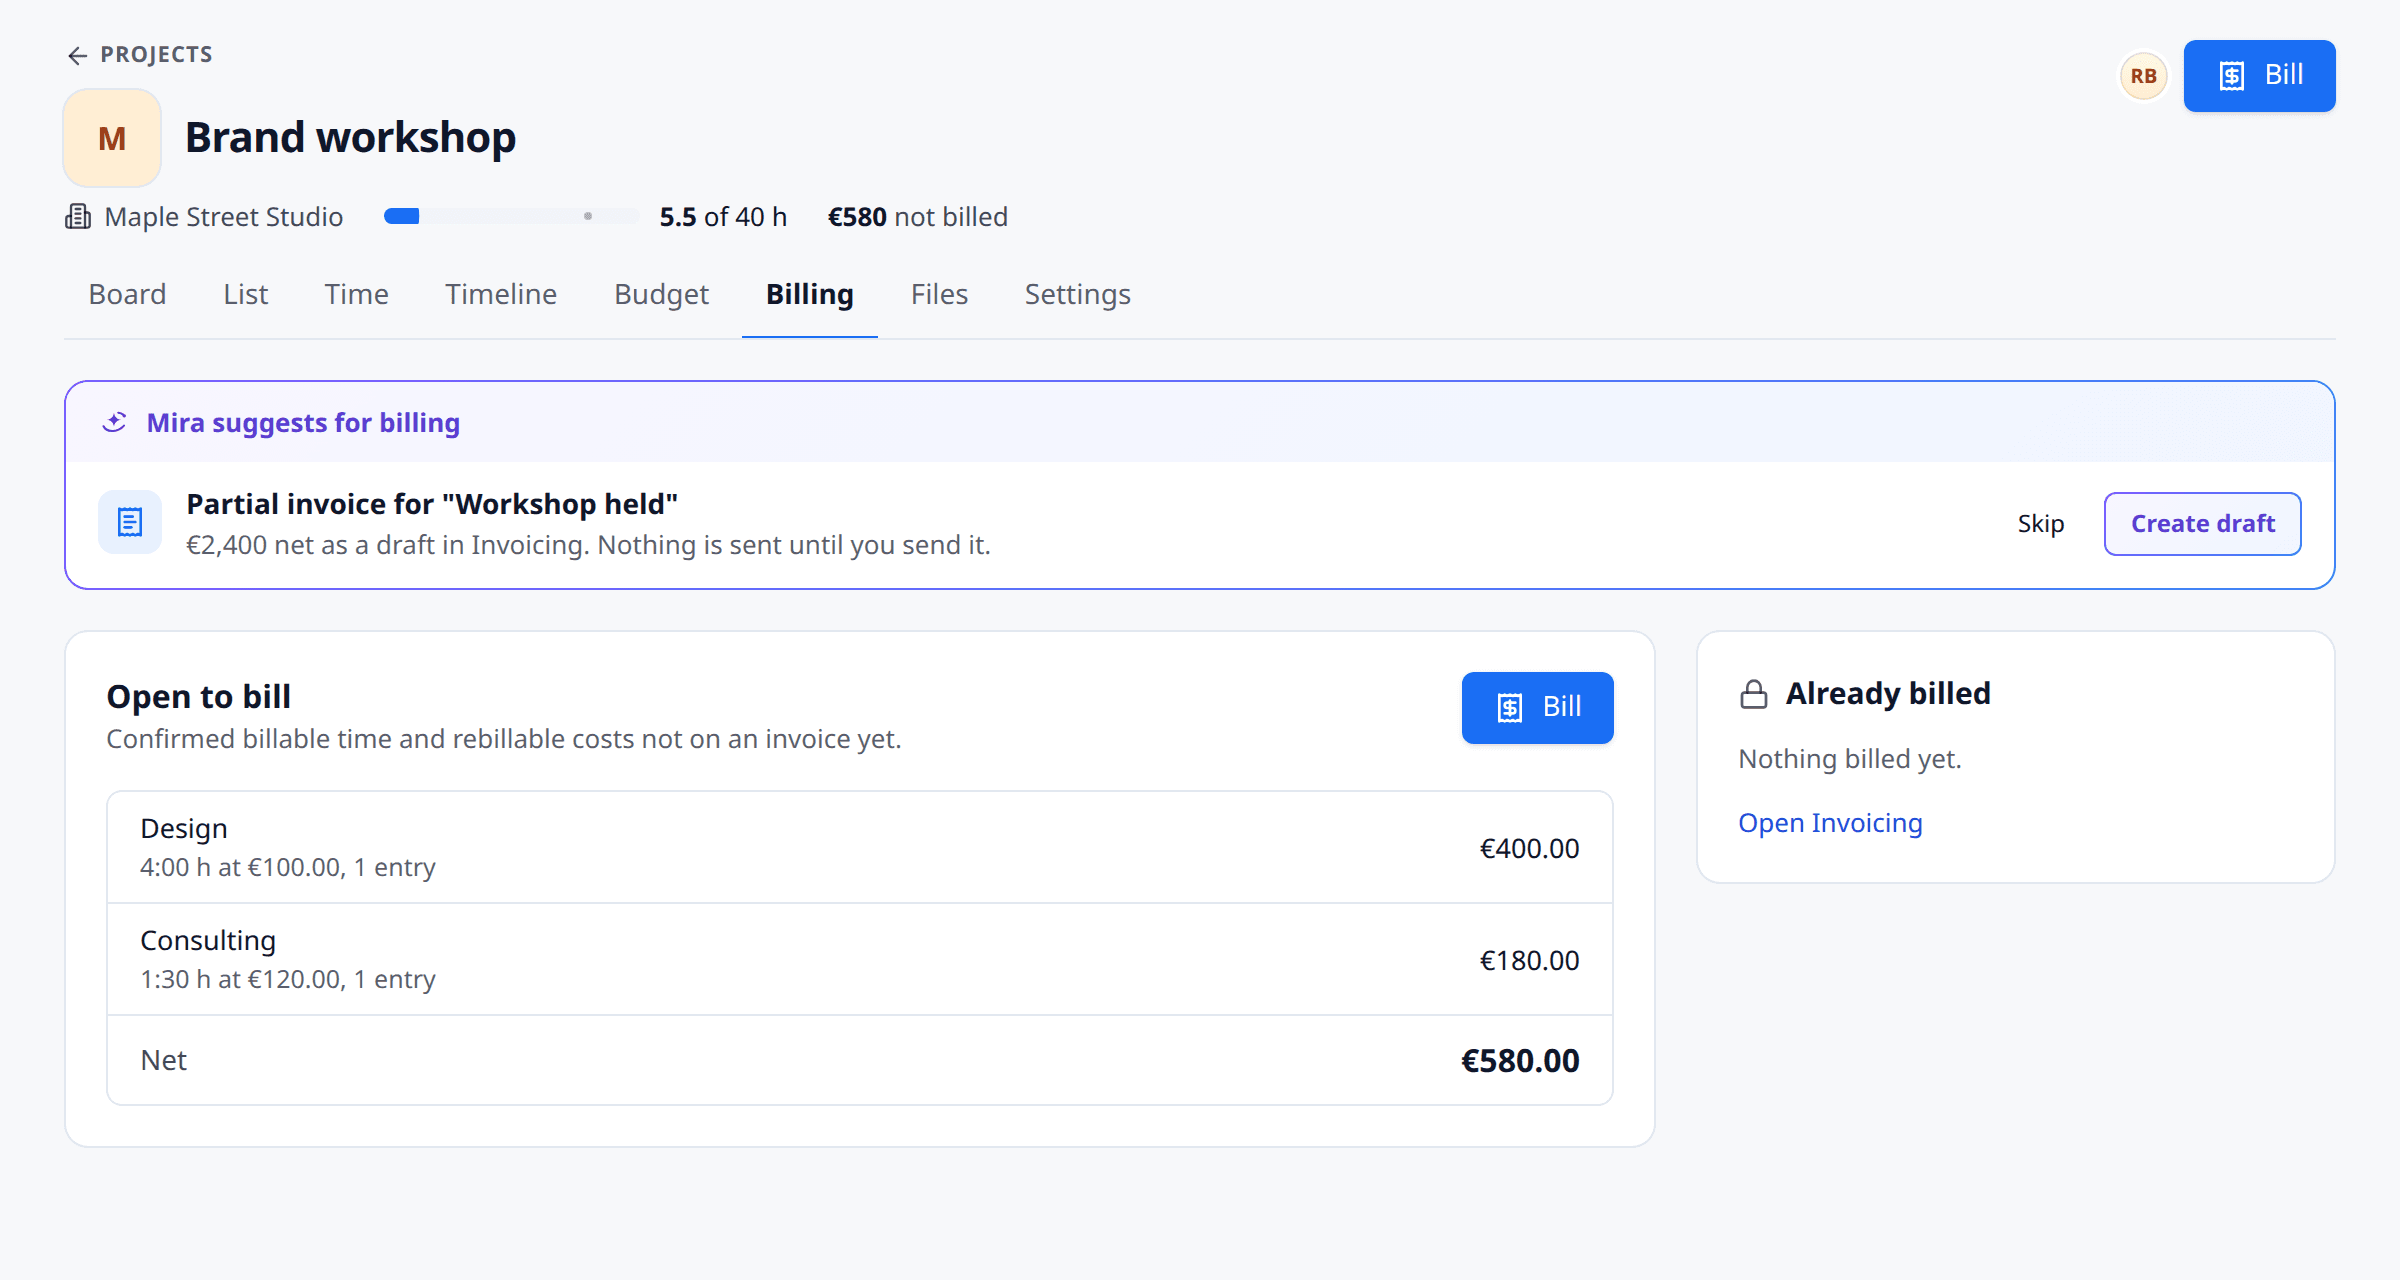The image size is (2400, 1280).
Task: Open the project Settings tab
Action: [1077, 294]
